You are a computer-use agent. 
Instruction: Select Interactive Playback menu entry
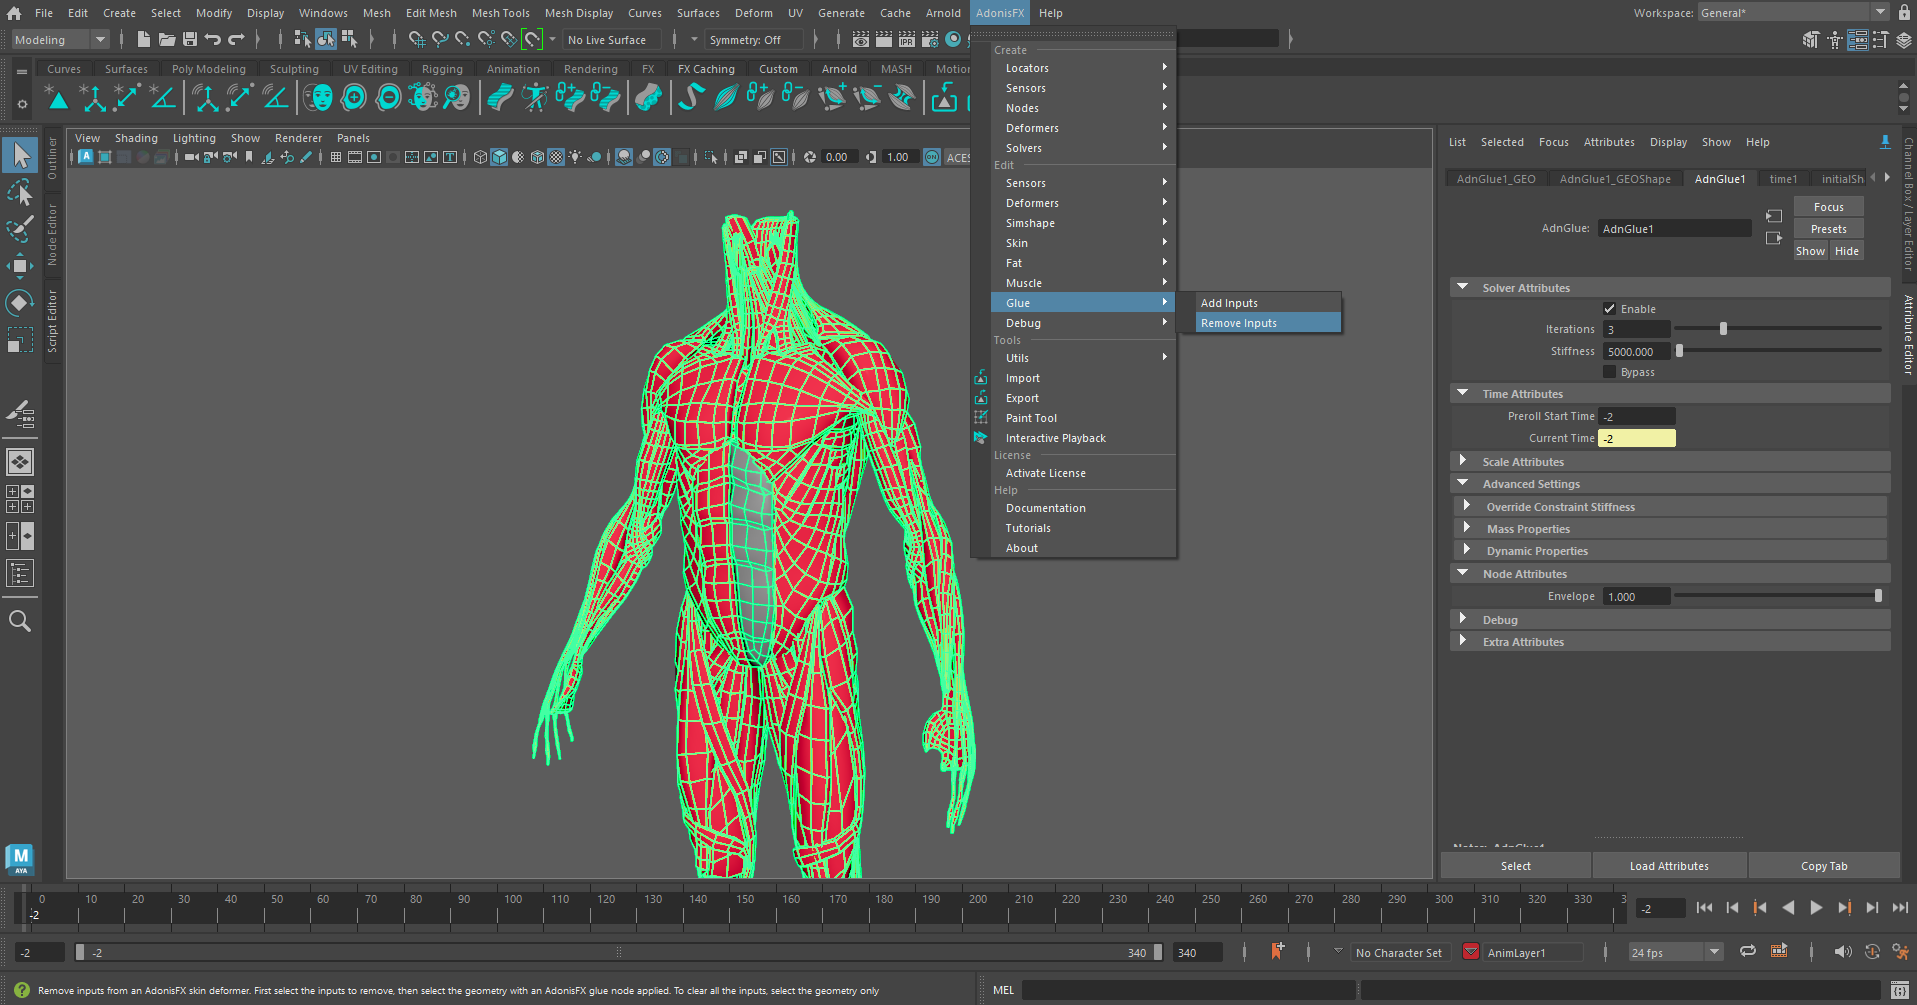click(1083, 438)
